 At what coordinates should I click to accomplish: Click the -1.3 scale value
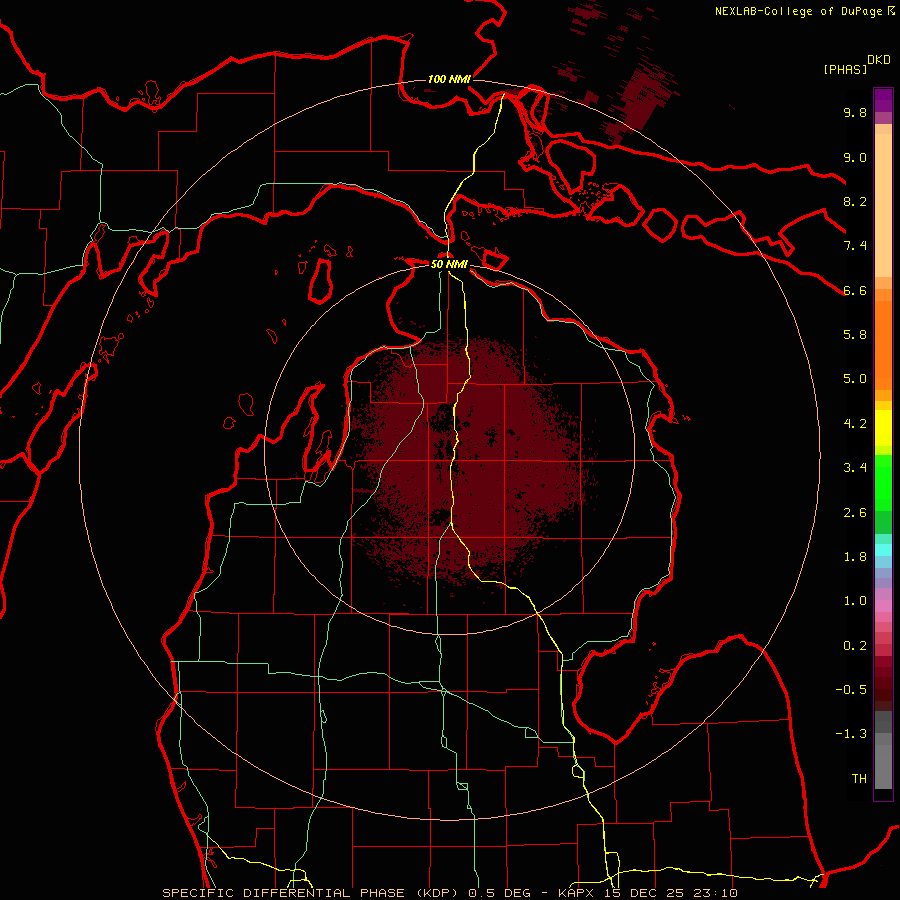[851, 734]
